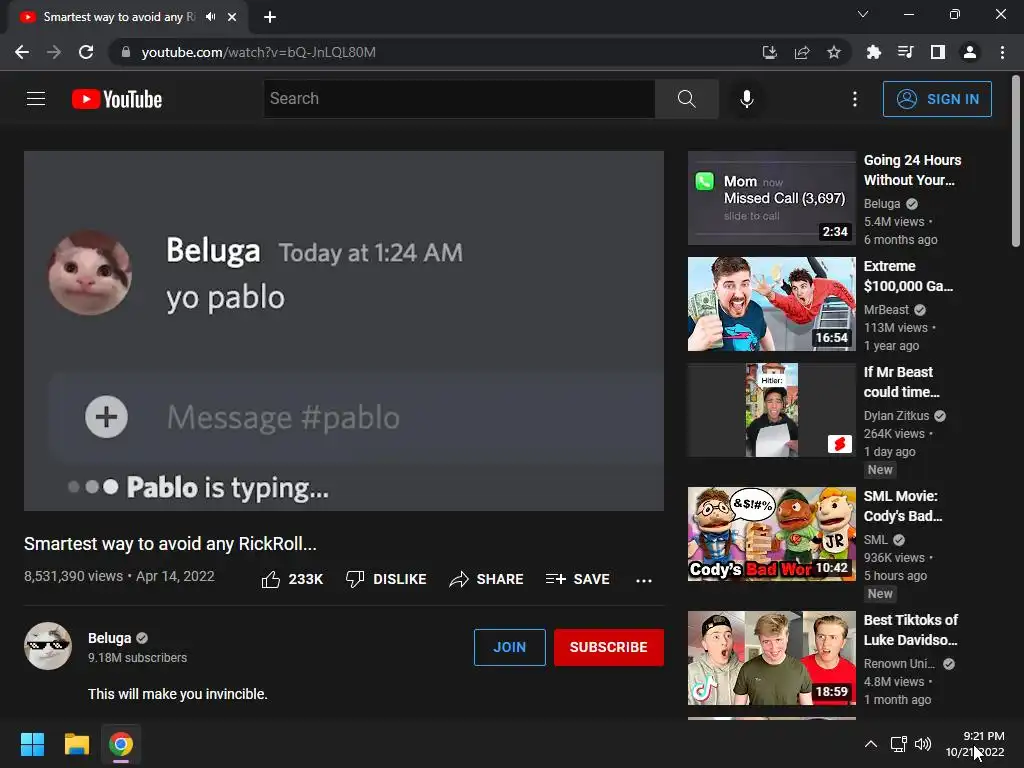
Task: Like the video with thumbs up
Action: (291, 579)
